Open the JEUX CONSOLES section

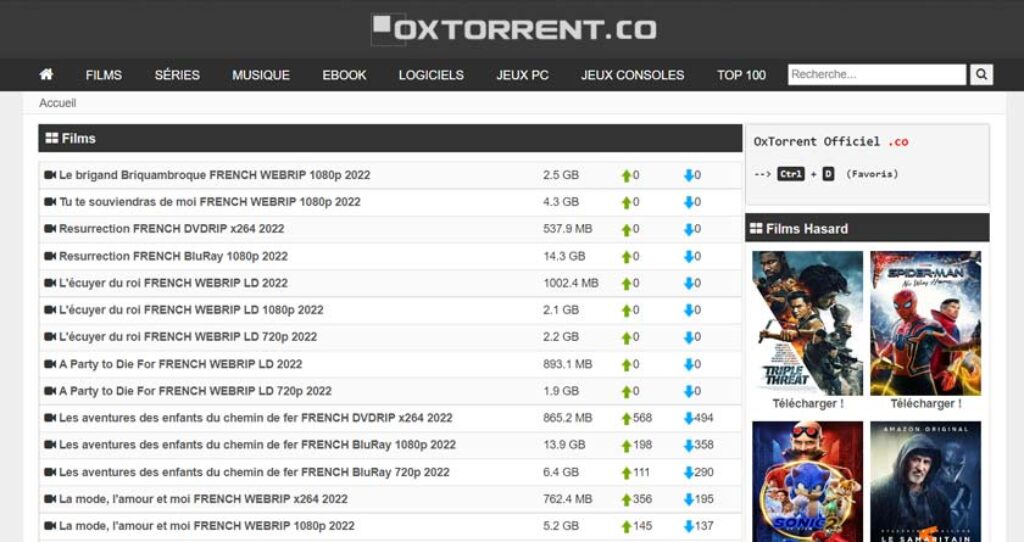(x=633, y=75)
